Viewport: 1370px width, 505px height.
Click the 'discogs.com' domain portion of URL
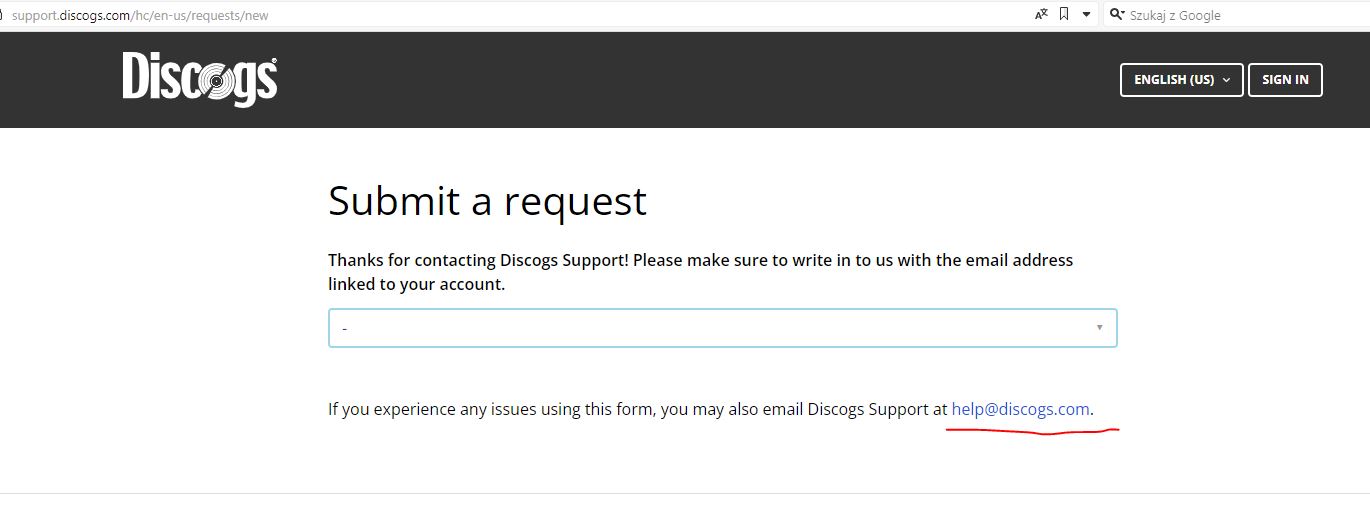point(96,15)
